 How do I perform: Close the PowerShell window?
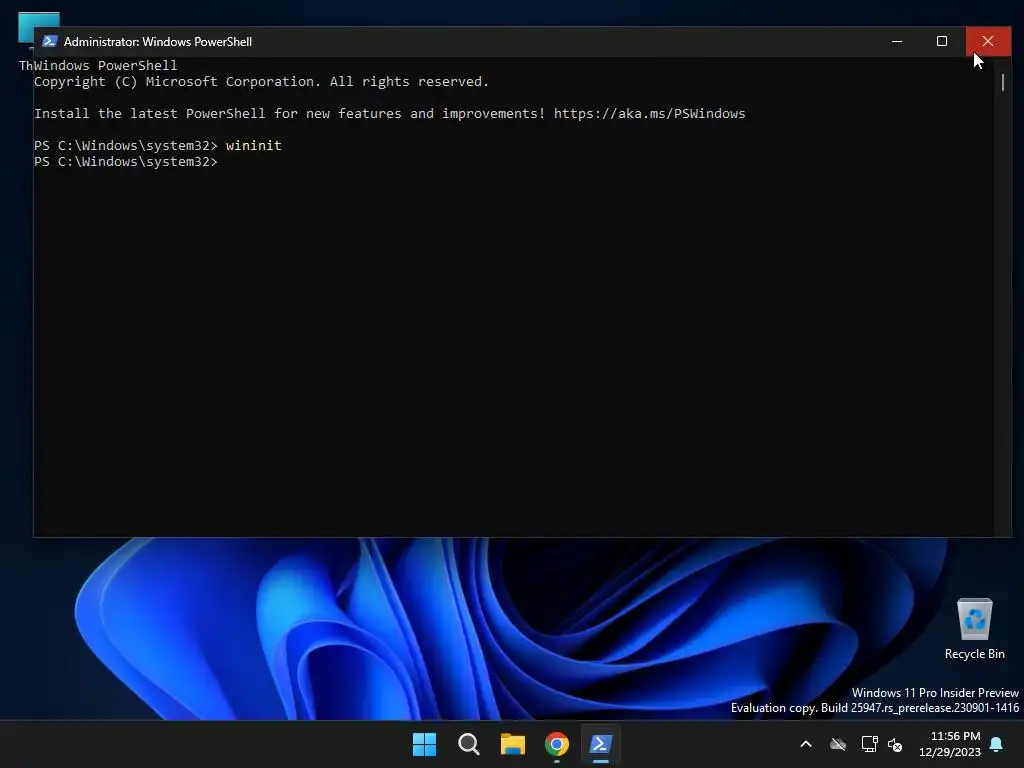tap(988, 41)
